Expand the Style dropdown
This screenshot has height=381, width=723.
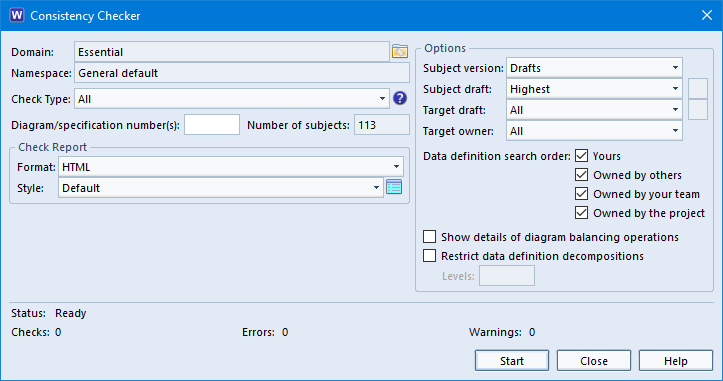pos(220,188)
